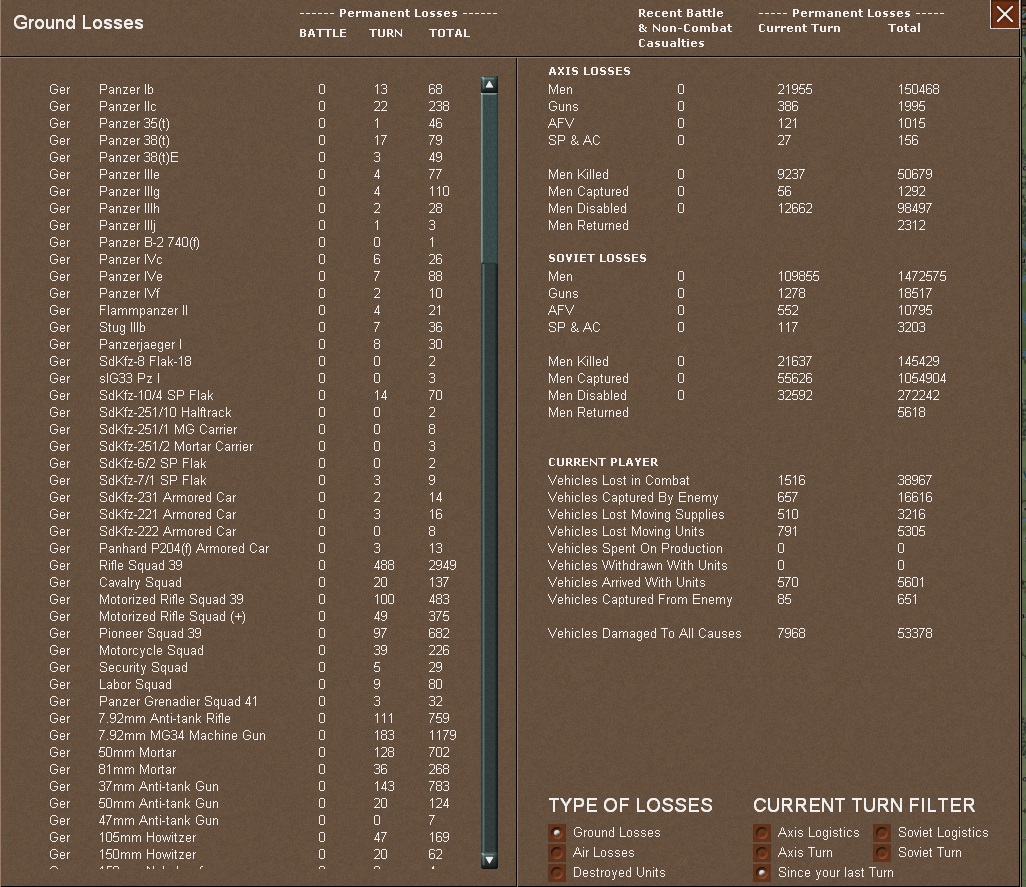Select the 37mm Anti-tank Gun row
Viewport: 1026px width, 887px height.
[253, 787]
